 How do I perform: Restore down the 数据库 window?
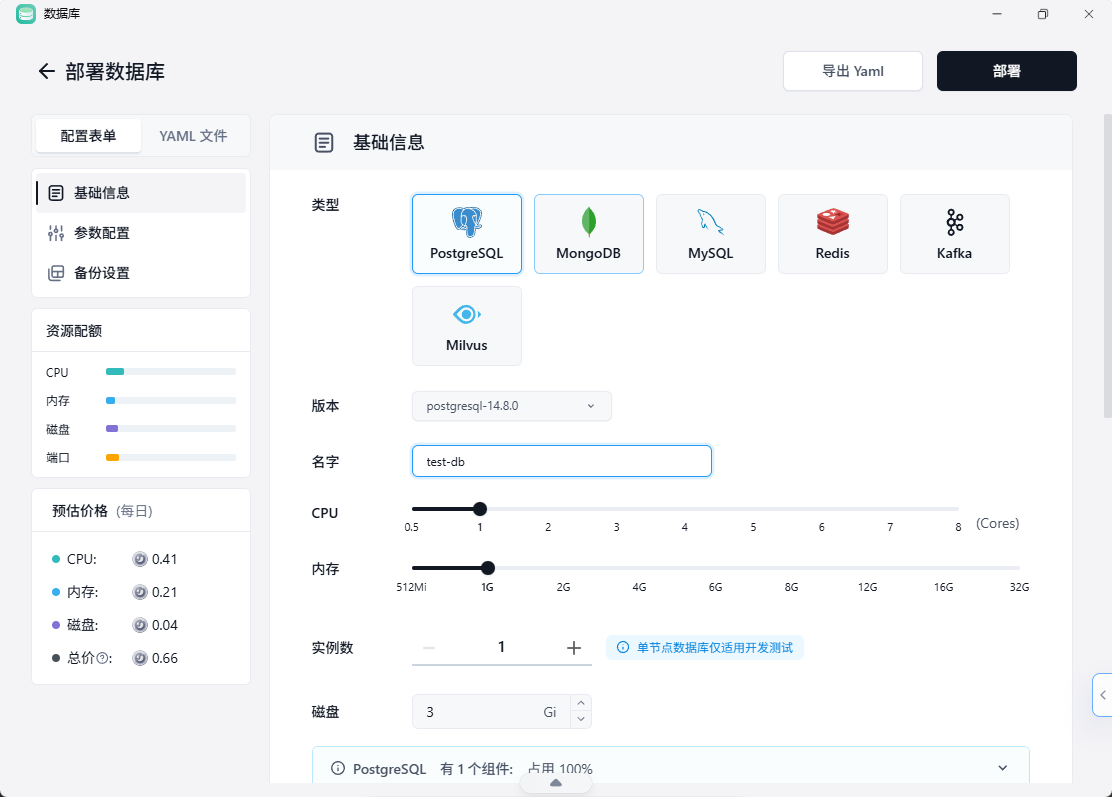[1042, 13]
